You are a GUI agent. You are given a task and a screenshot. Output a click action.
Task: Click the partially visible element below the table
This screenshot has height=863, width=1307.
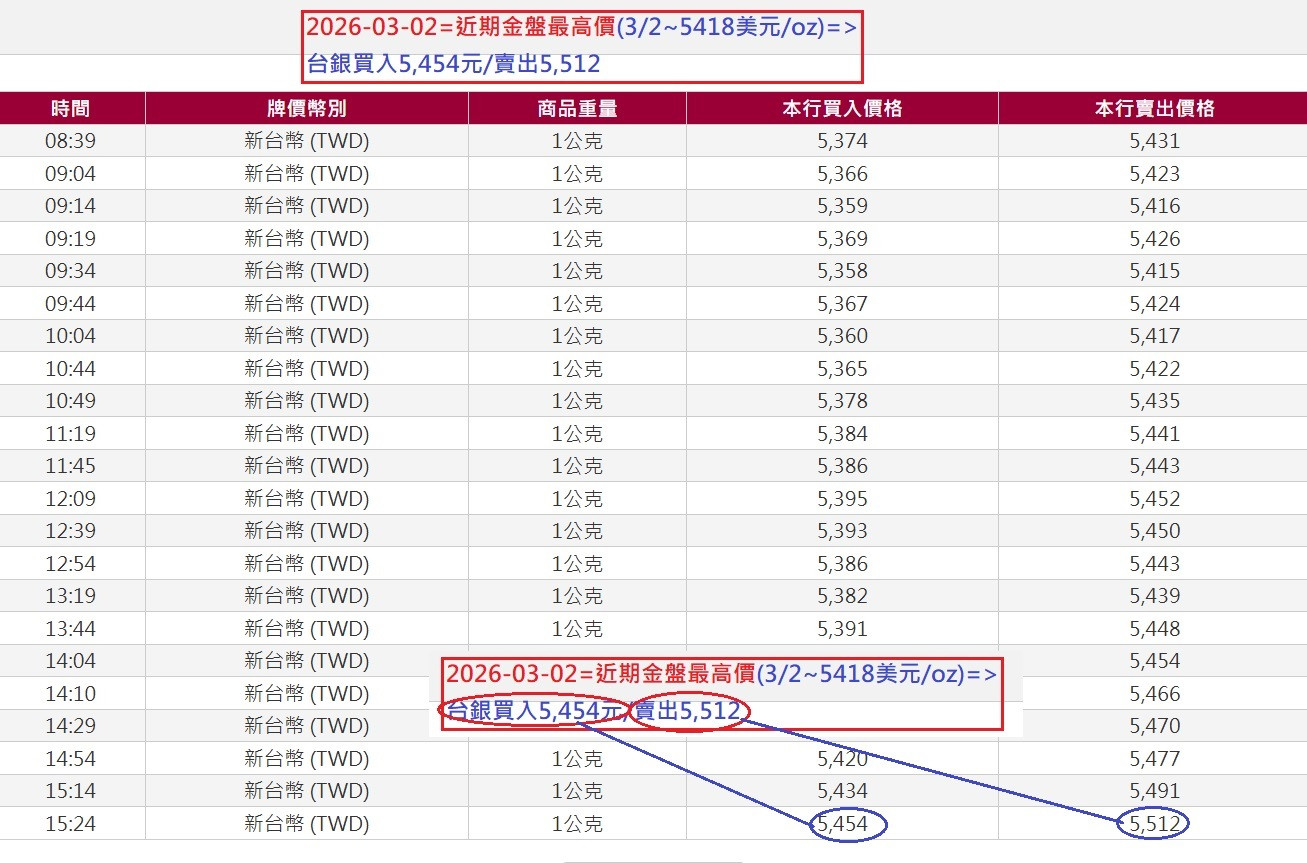coord(653,858)
